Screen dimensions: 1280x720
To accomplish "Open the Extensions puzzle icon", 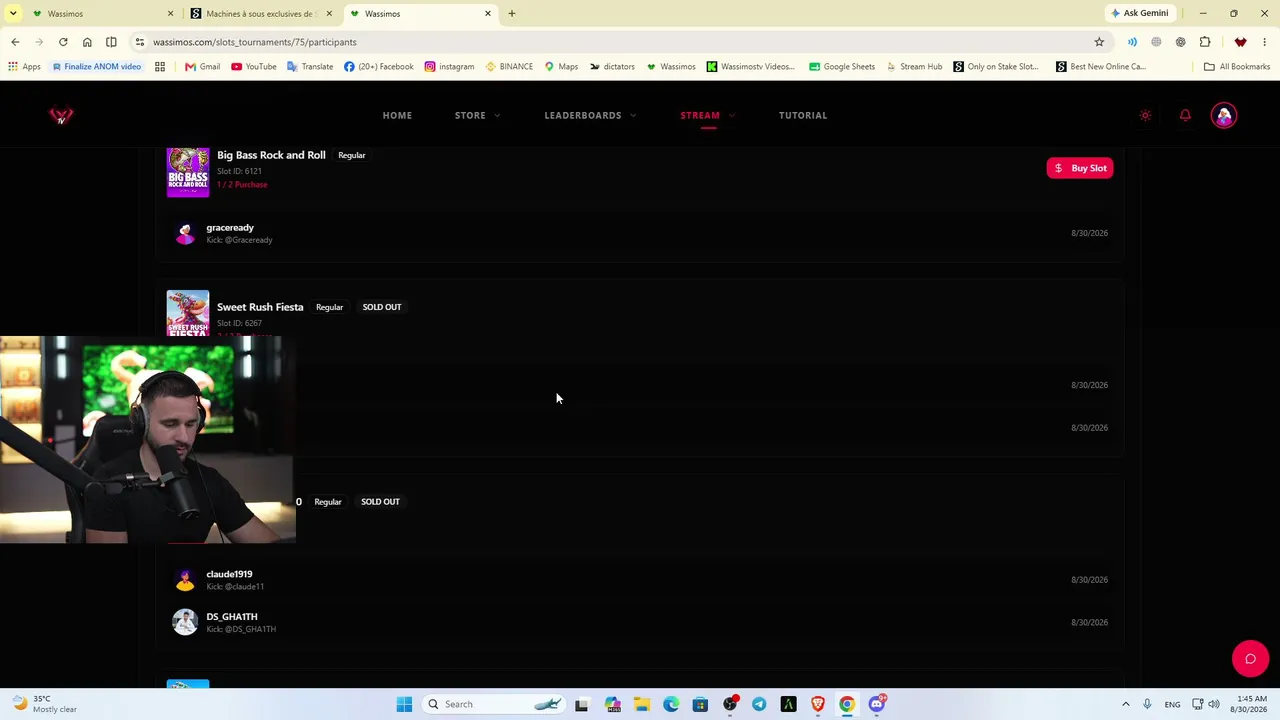I will pyautogui.click(x=1205, y=42).
